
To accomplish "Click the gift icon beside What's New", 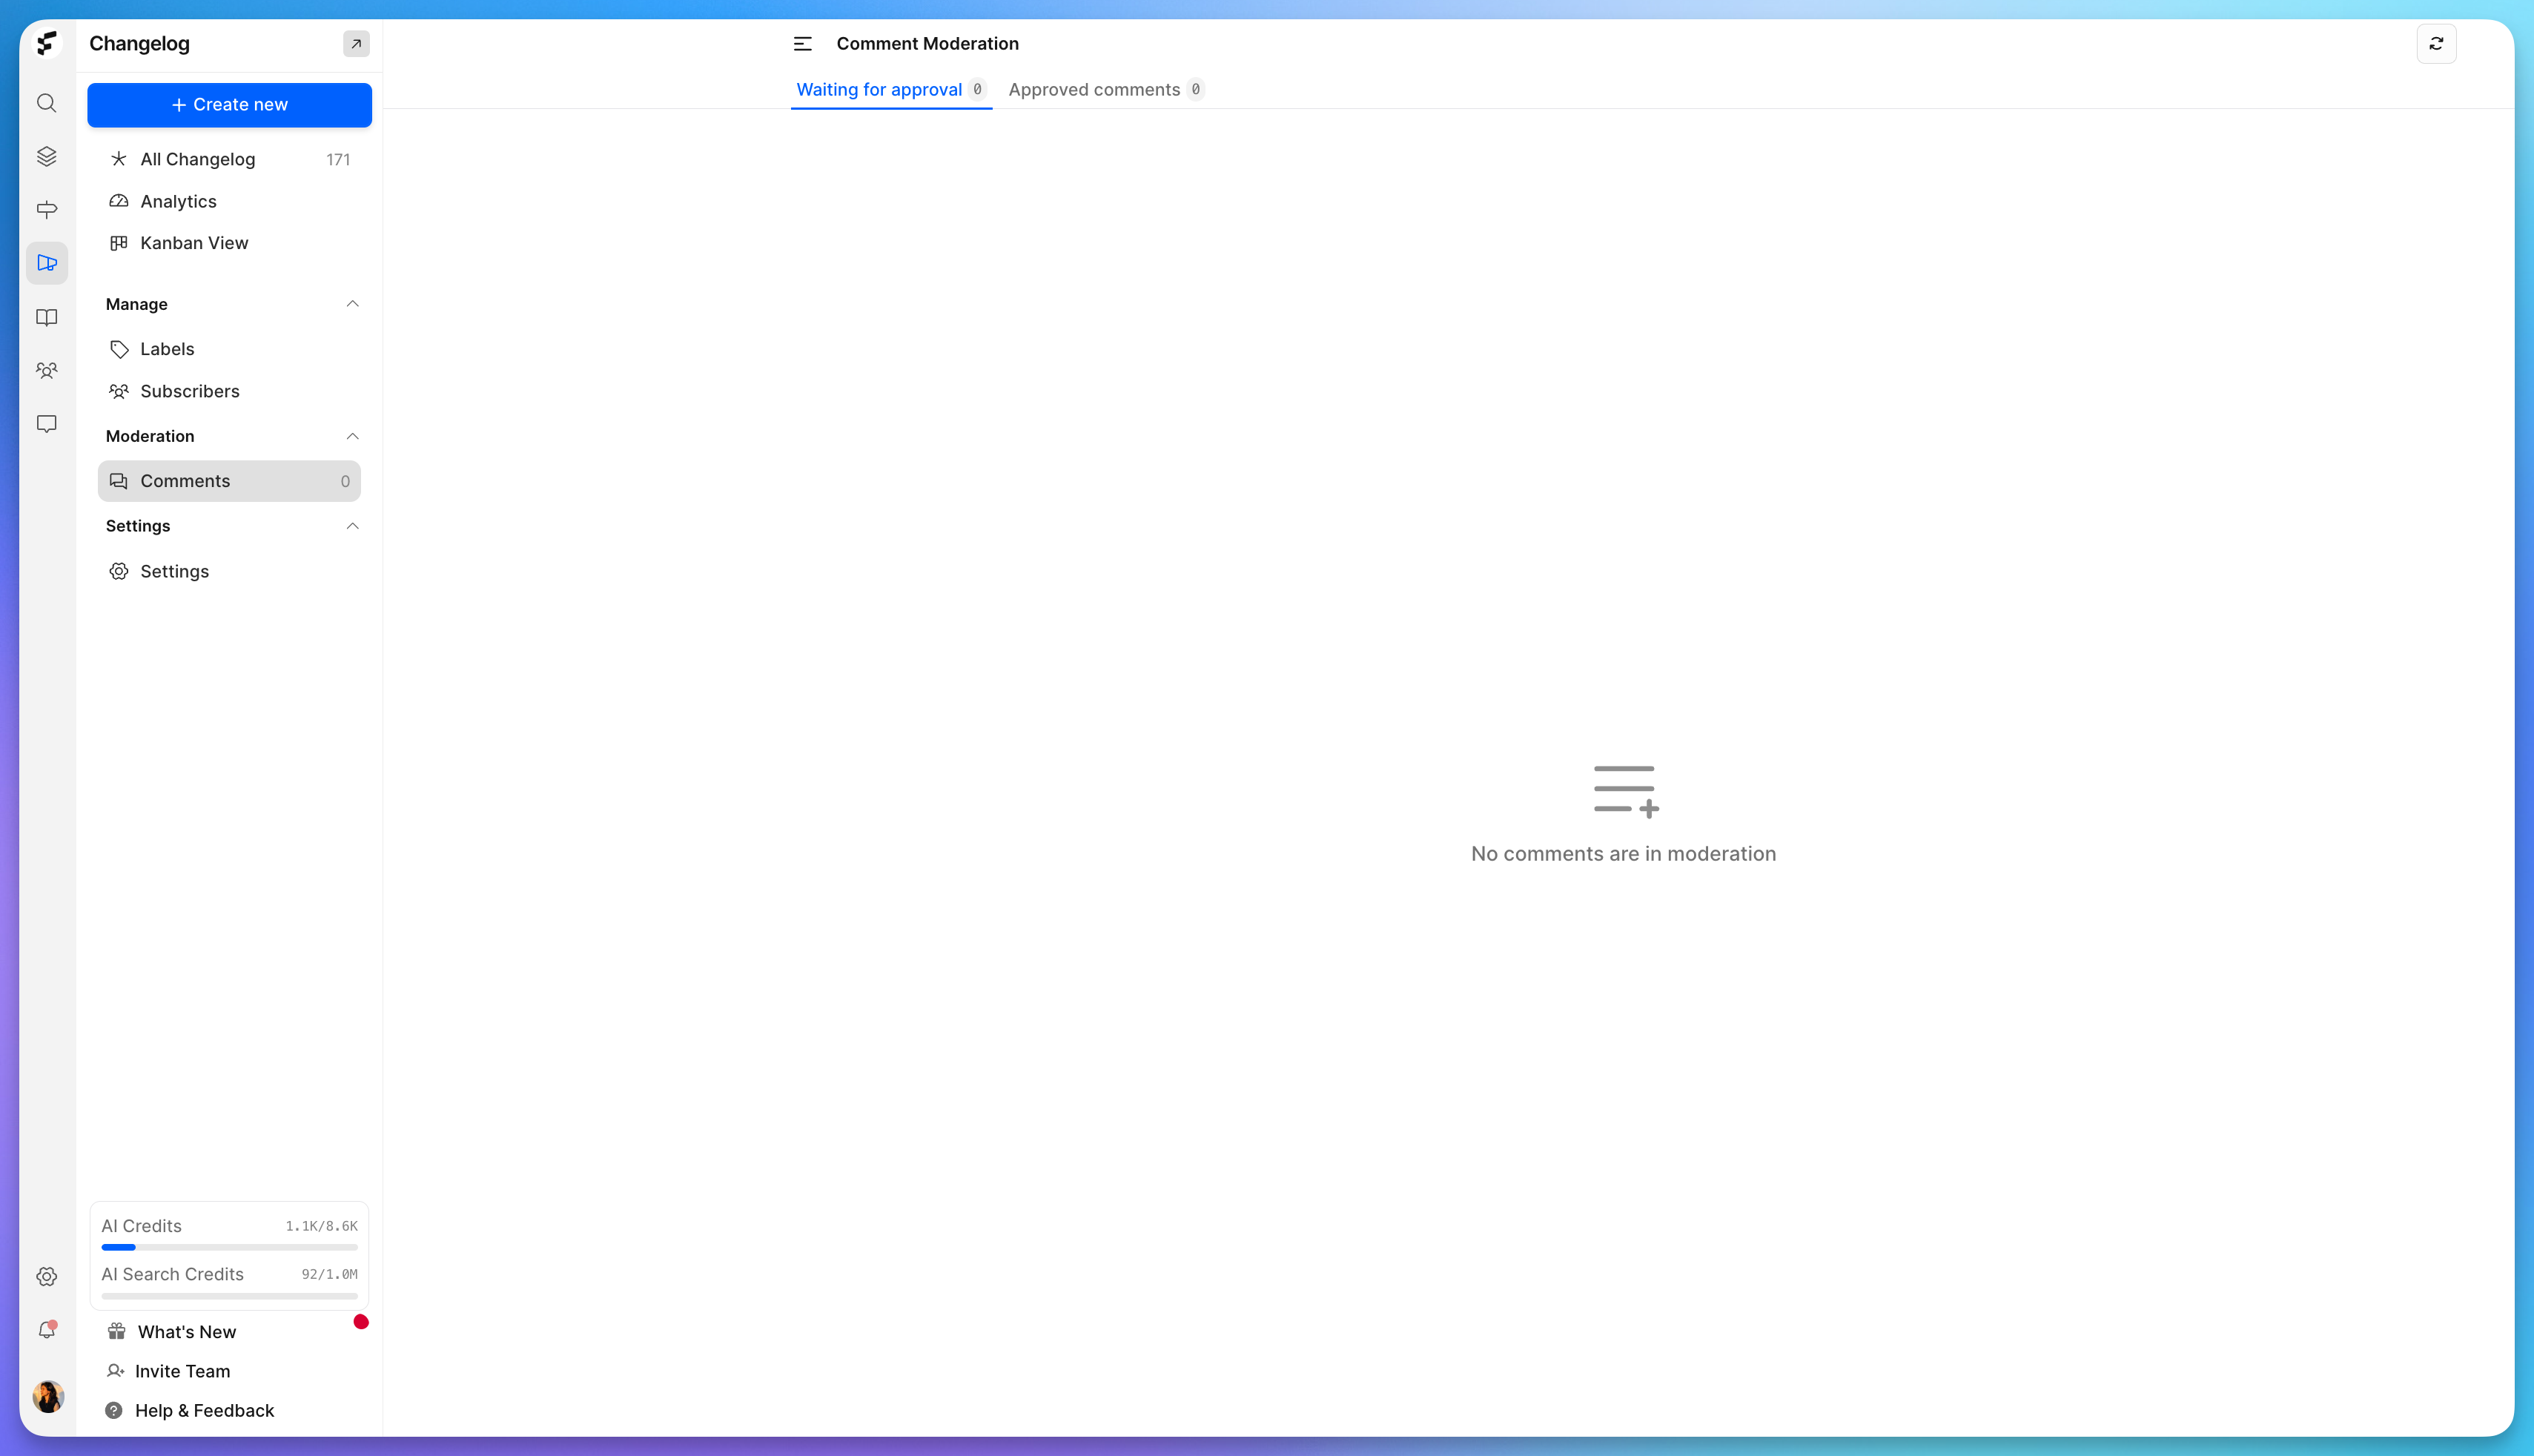I will [117, 1331].
